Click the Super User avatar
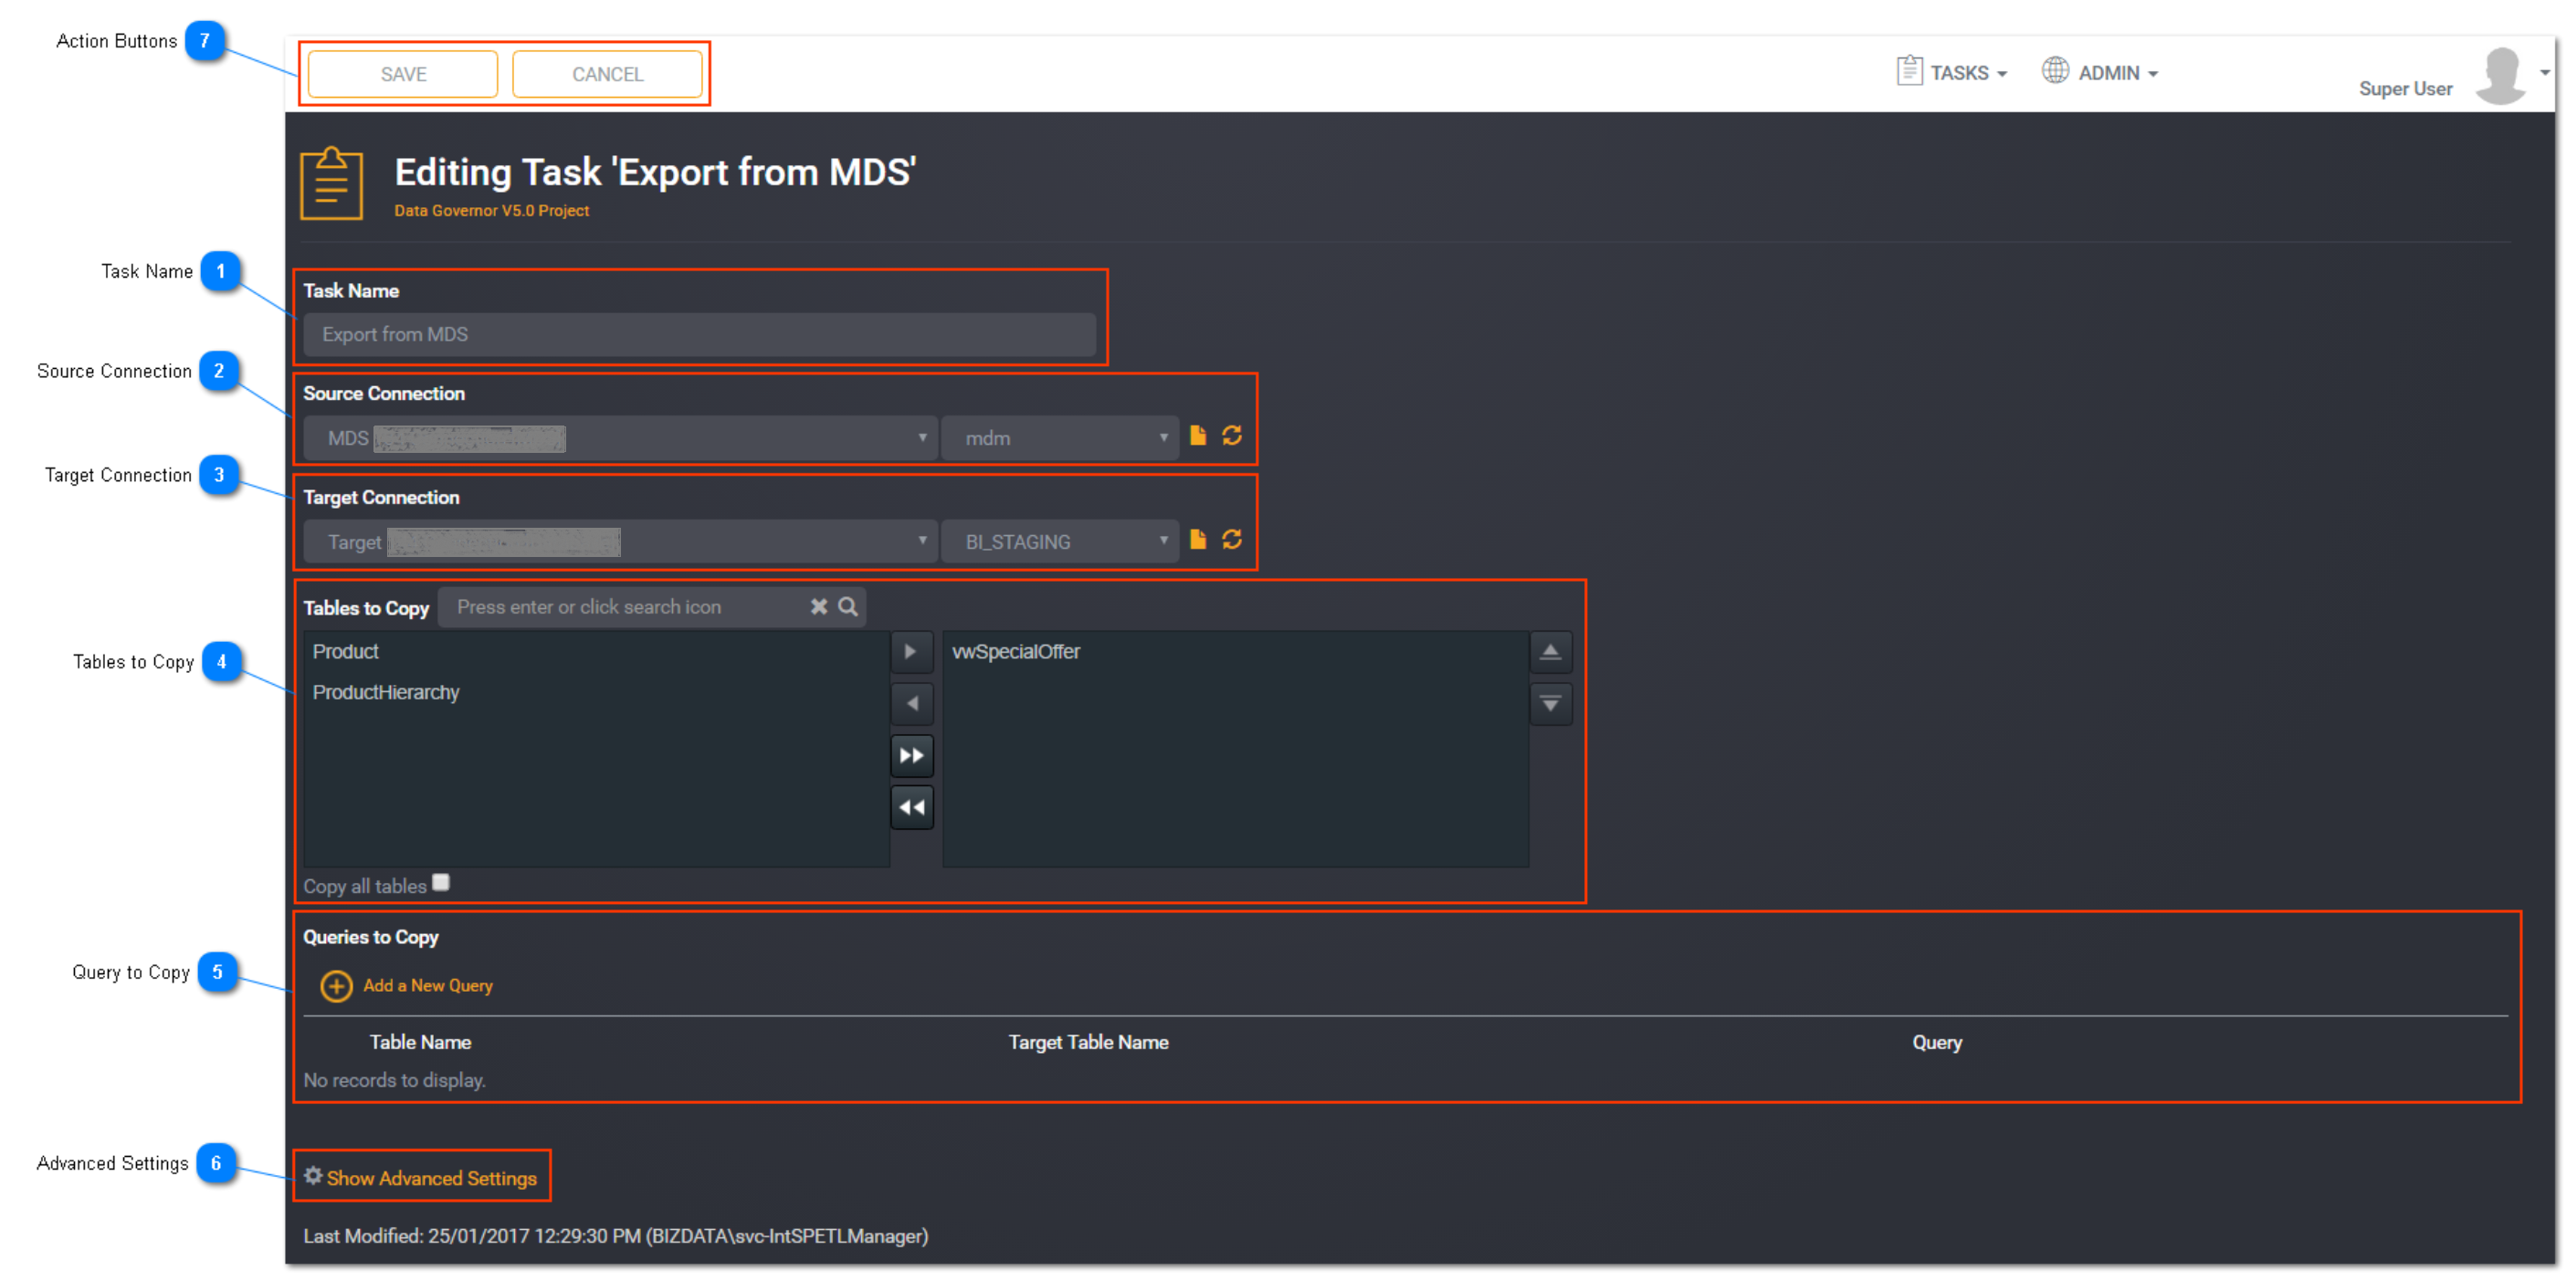This screenshot has height=1282, width=2576. (2501, 75)
